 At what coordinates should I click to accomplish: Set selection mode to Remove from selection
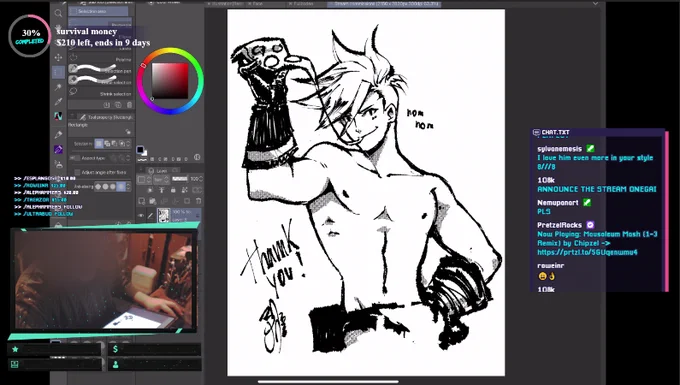click(x=114, y=144)
